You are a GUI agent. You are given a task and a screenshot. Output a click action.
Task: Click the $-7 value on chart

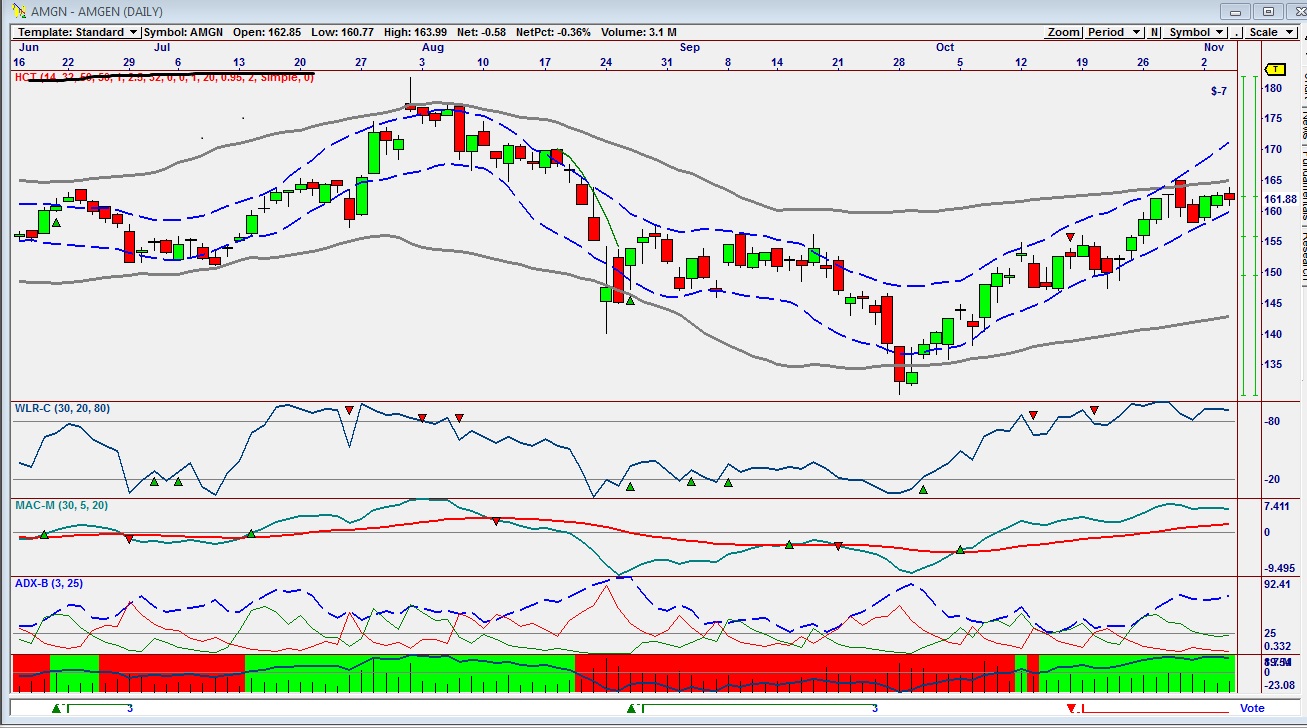(1218, 91)
